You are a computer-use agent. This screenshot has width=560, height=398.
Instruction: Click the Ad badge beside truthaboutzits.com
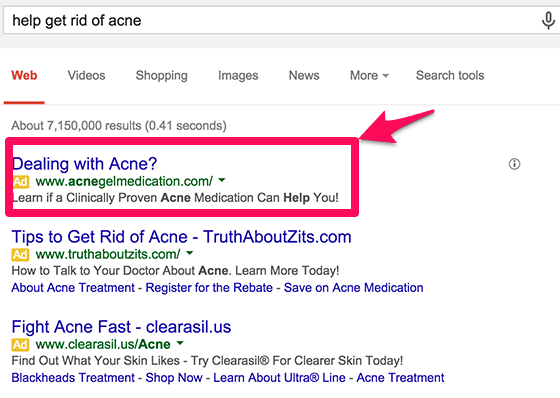[x=20, y=254]
